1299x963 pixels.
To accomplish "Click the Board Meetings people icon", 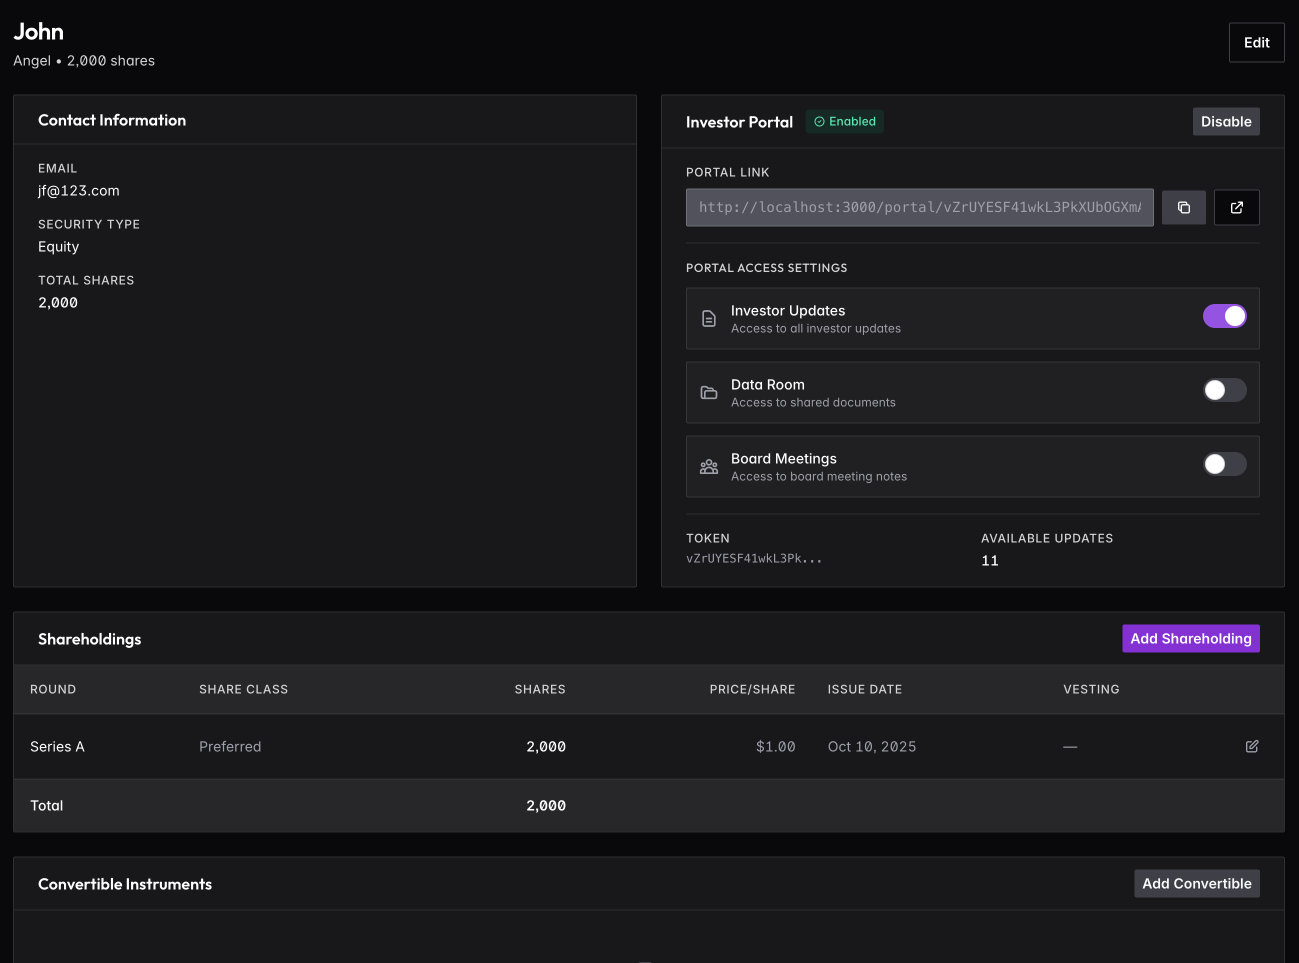I will (709, 467).
